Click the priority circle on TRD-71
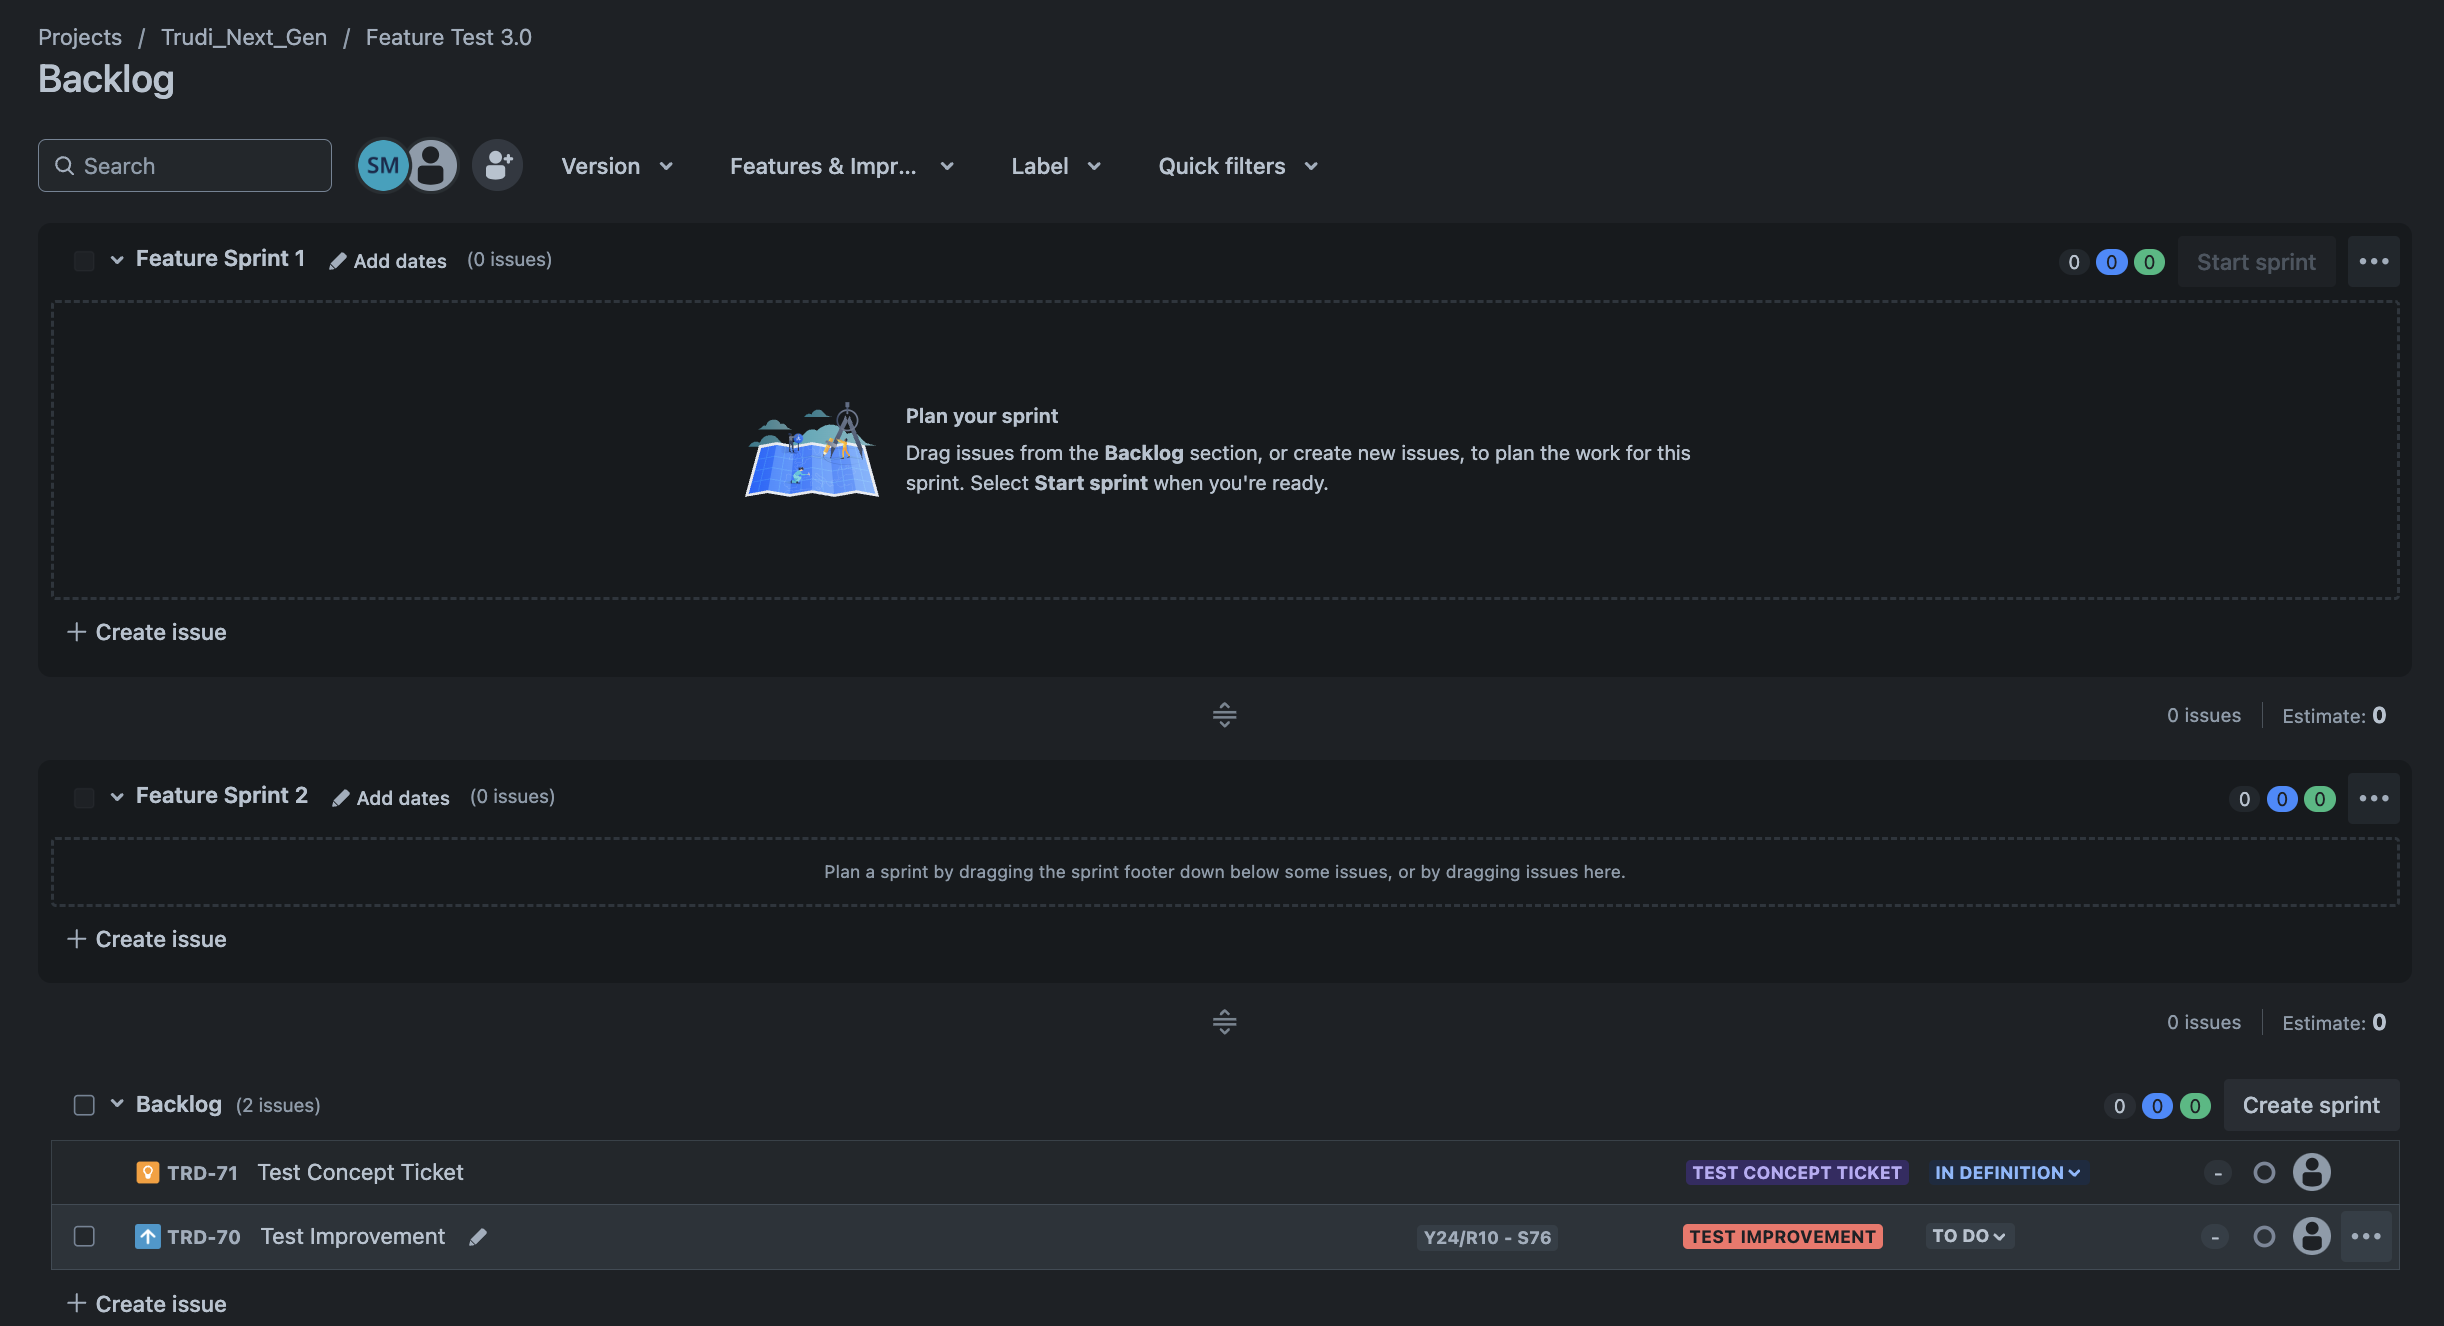The image size is (2444, 1326). tap(2264, 1173)
